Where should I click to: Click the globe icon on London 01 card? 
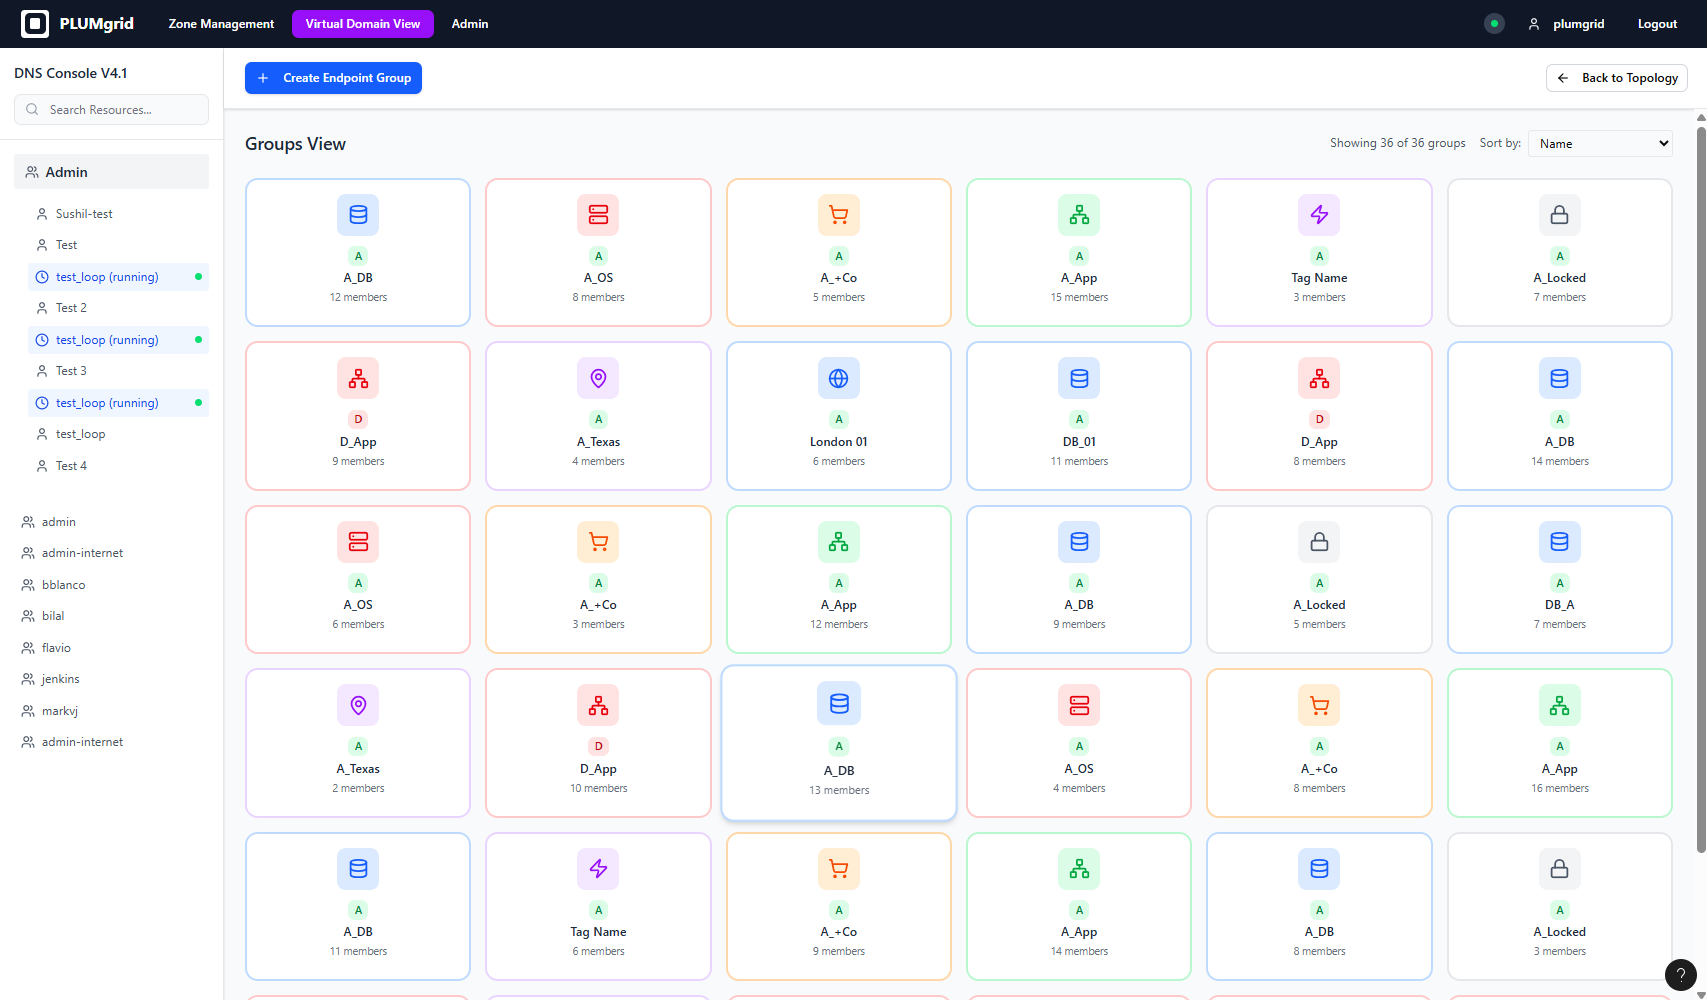click(x=838, y=379)
